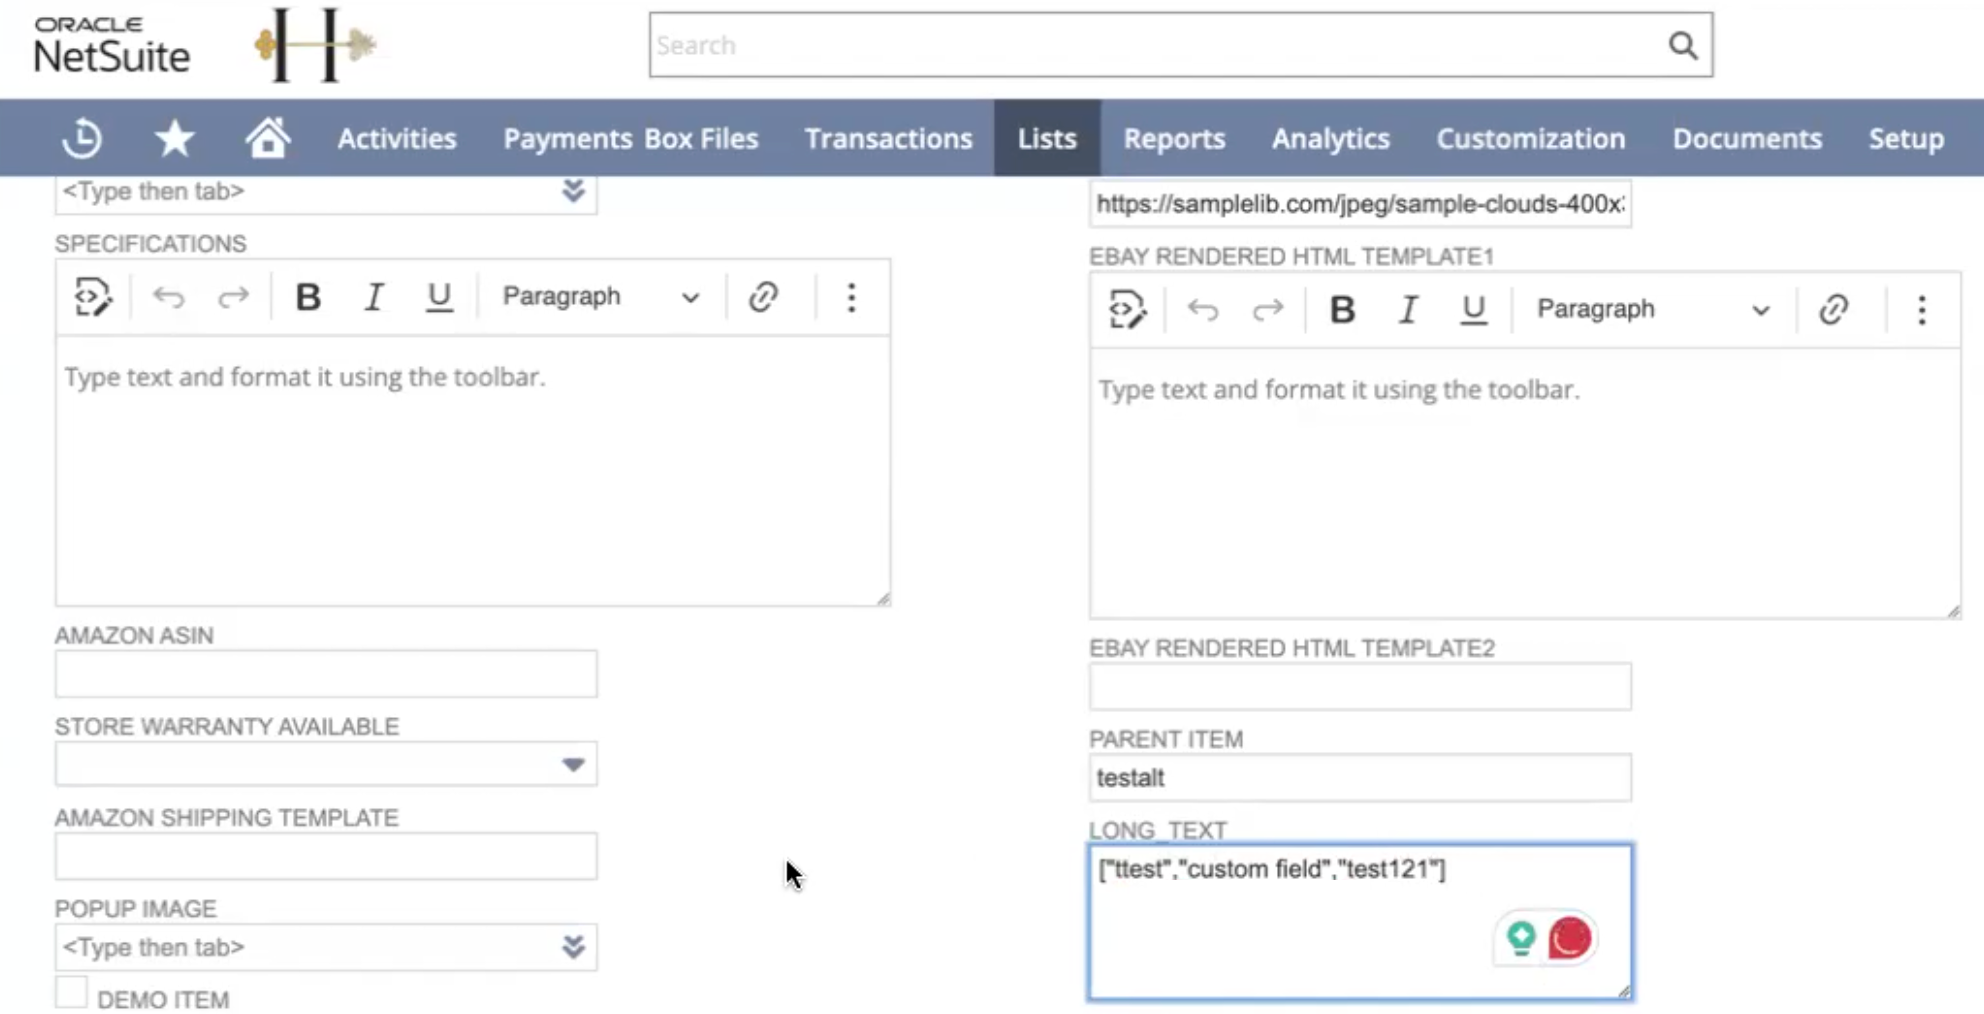Open the Lists menu
This screenshot has height=1014, width=1984.
point(1047,138)
